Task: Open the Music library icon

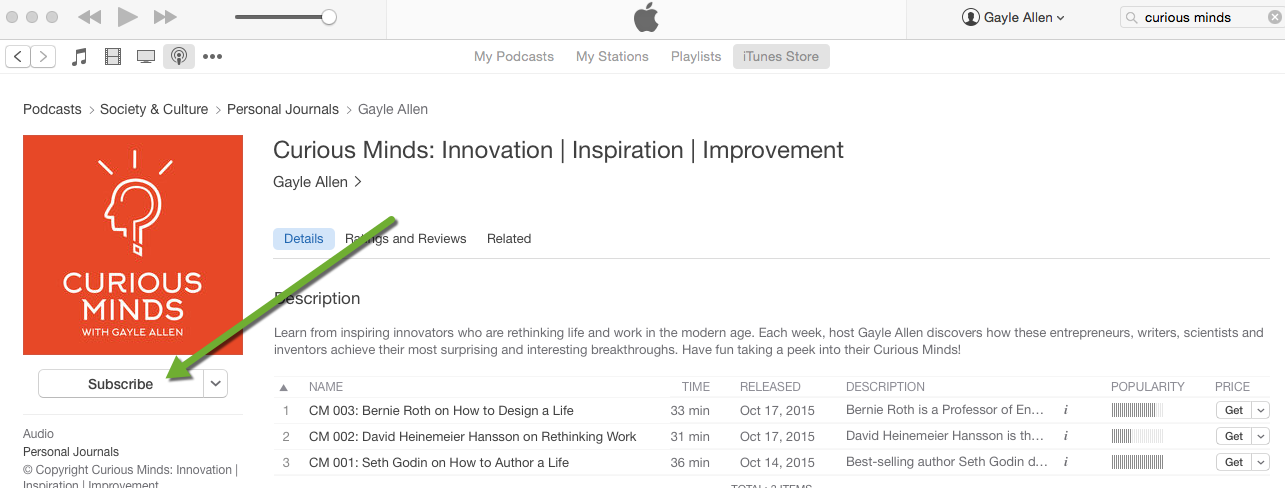Action: pyautogui.click(x=80, y=56)
